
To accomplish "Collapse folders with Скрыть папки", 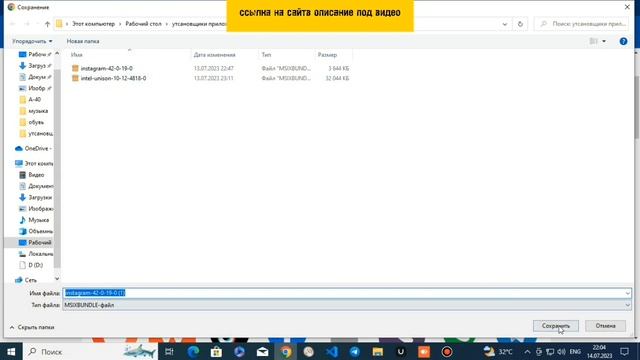I will [x=32, y=327].
